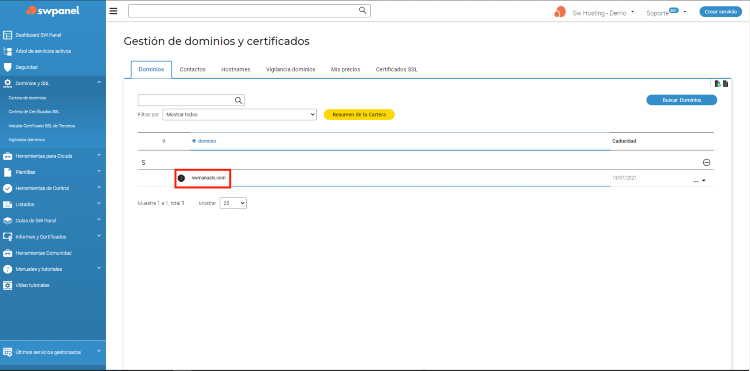Screen dimensions: 750x371
Task: Click the Últimos servicios gestionados icon
Action: 7,352
